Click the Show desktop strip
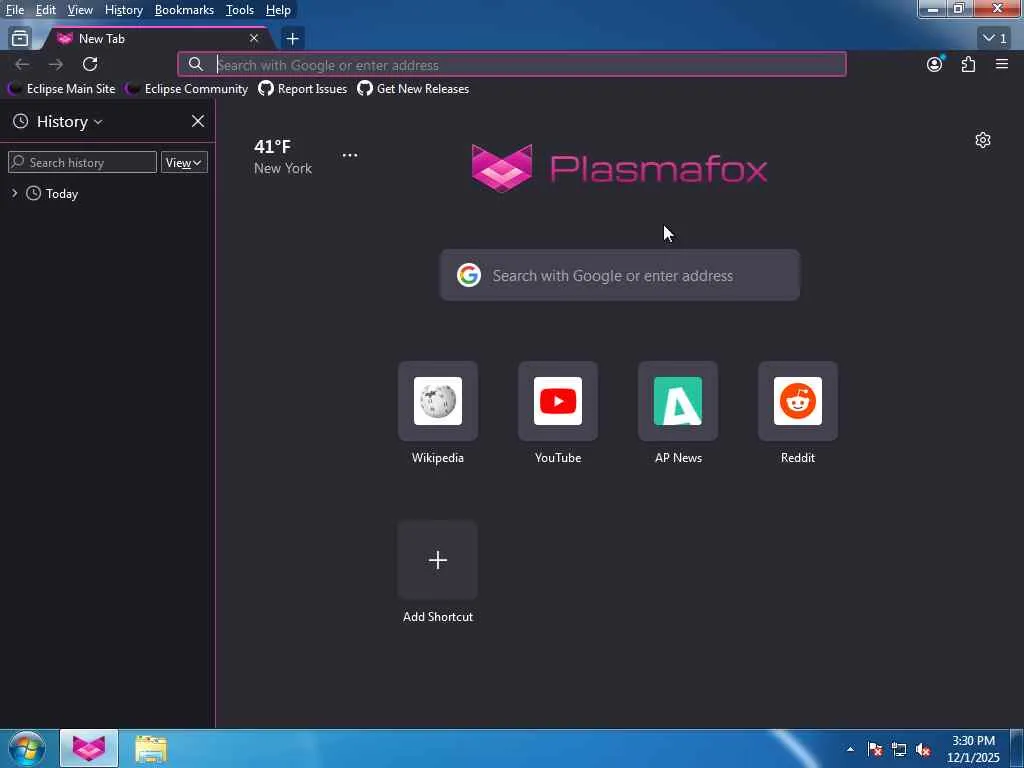This screenshot has height=768, width=1024. tap(1017, 749)
